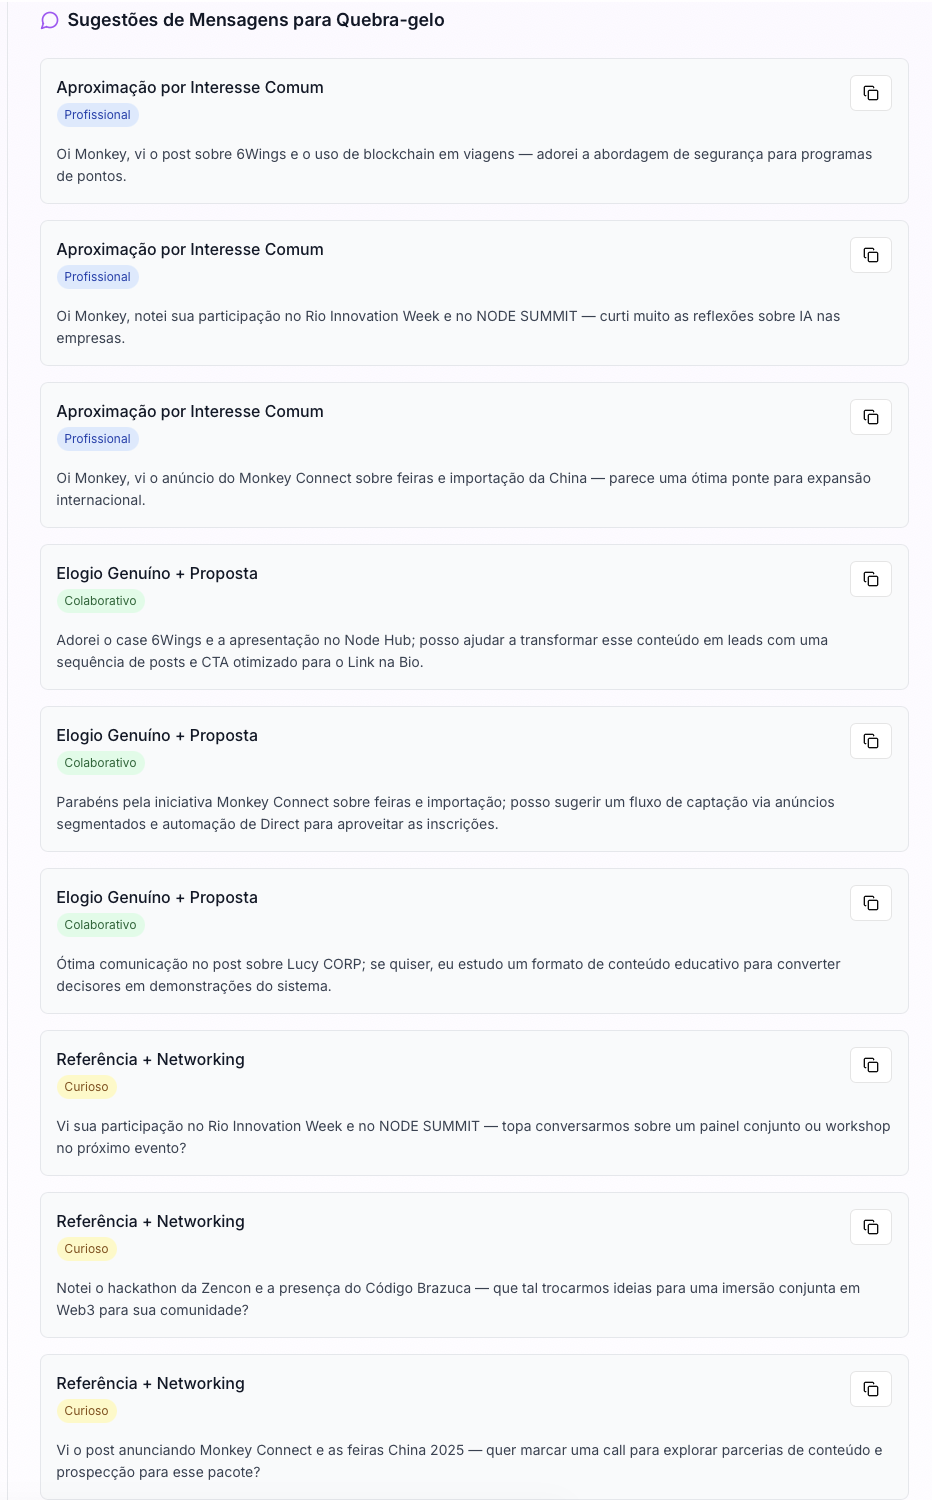This screenshot has height=1500, width=932.
Task: Copy the Lucy CORP educational content message
Action: pos(871,903)
